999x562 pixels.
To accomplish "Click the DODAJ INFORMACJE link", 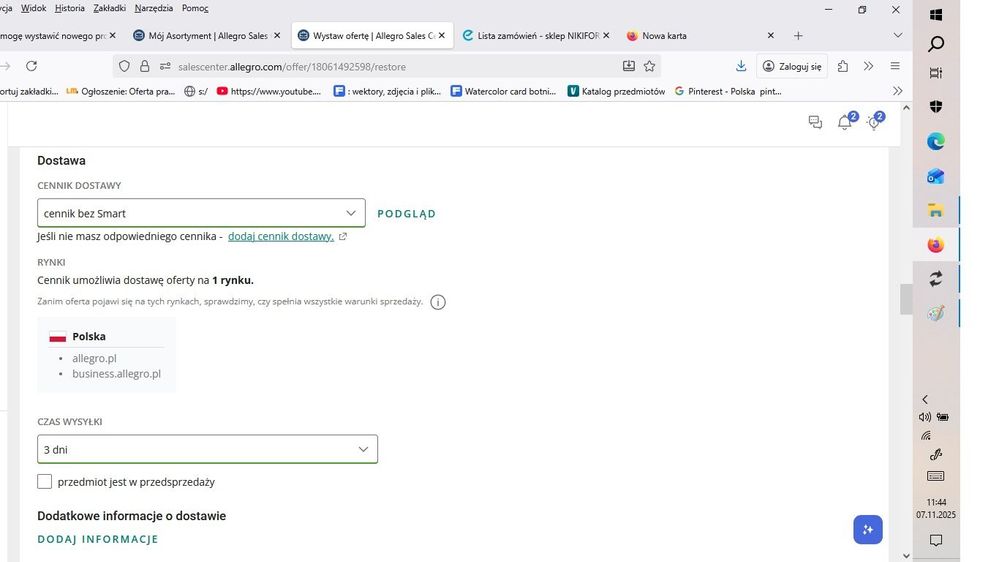I will [x=98, y=540].
